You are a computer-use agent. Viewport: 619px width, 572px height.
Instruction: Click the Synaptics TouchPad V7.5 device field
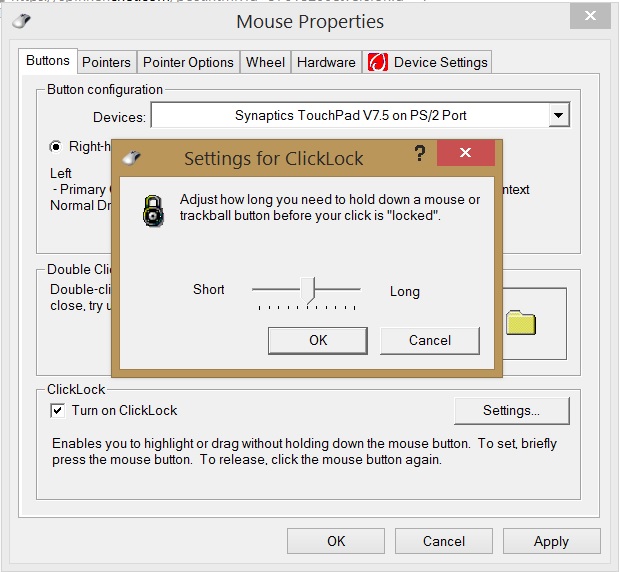[350, 115]
